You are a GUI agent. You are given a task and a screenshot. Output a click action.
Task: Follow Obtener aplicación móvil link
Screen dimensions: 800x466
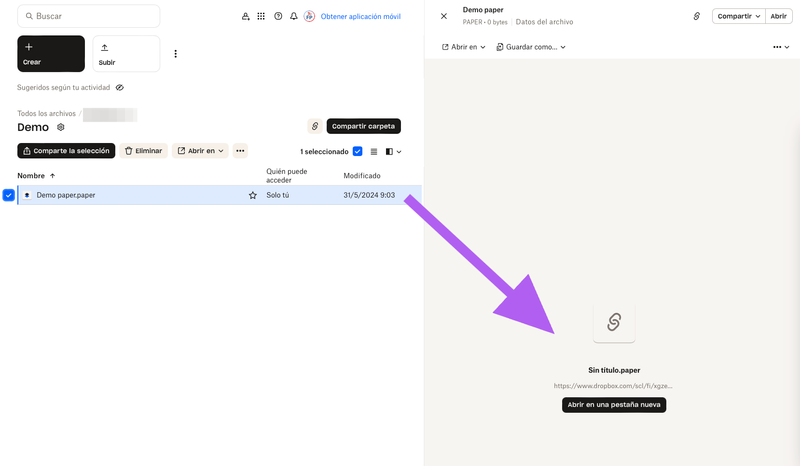click(361, 16)
